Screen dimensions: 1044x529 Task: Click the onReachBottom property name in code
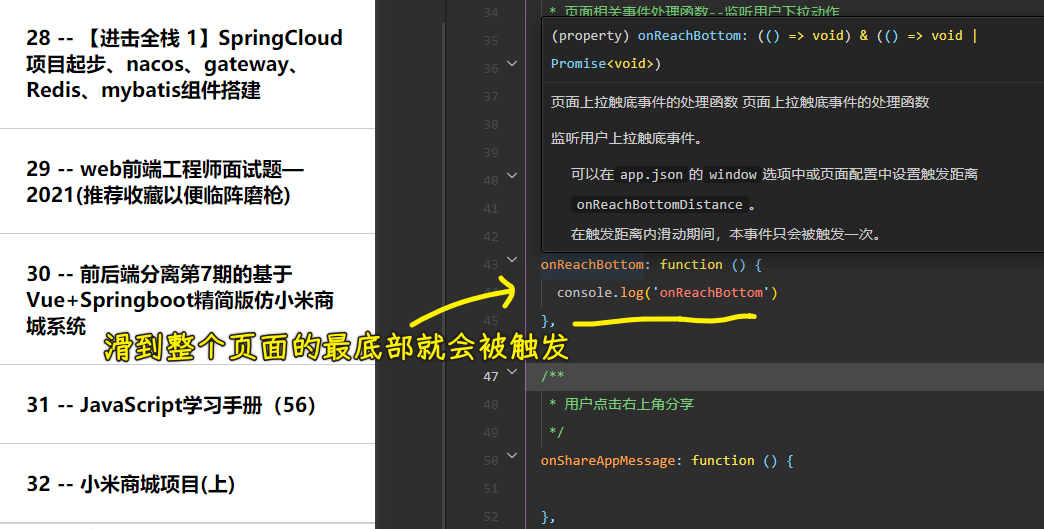click(592, 265)
